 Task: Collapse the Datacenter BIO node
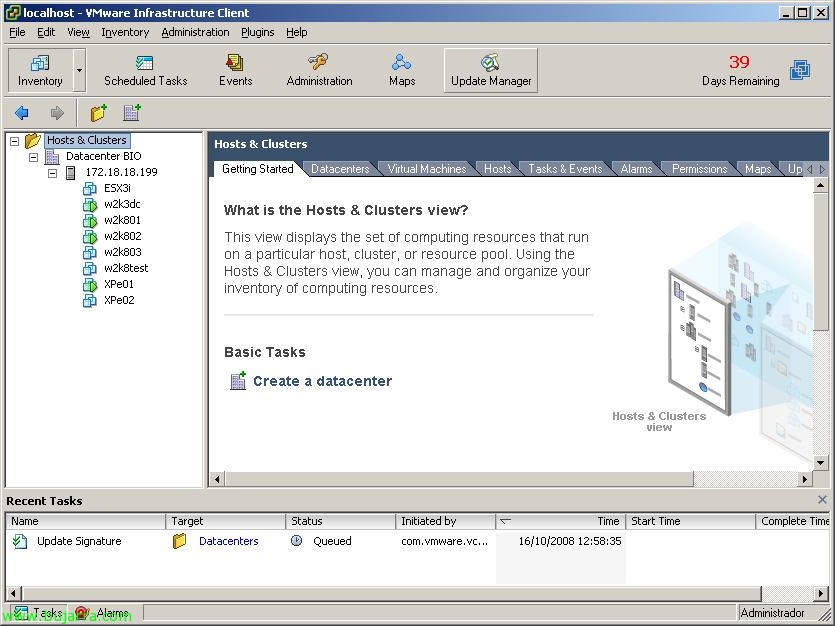pyautogui.click(x=34, y=157)
